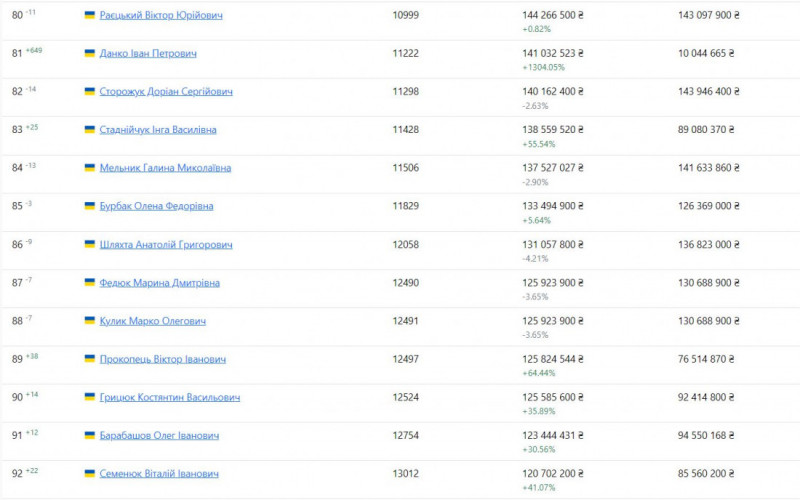This screenshot has height=500, width=800.
Task: Click the Ukraine flag beside Рацький Віктор Юрійович
Action: (x=90, y=16)
